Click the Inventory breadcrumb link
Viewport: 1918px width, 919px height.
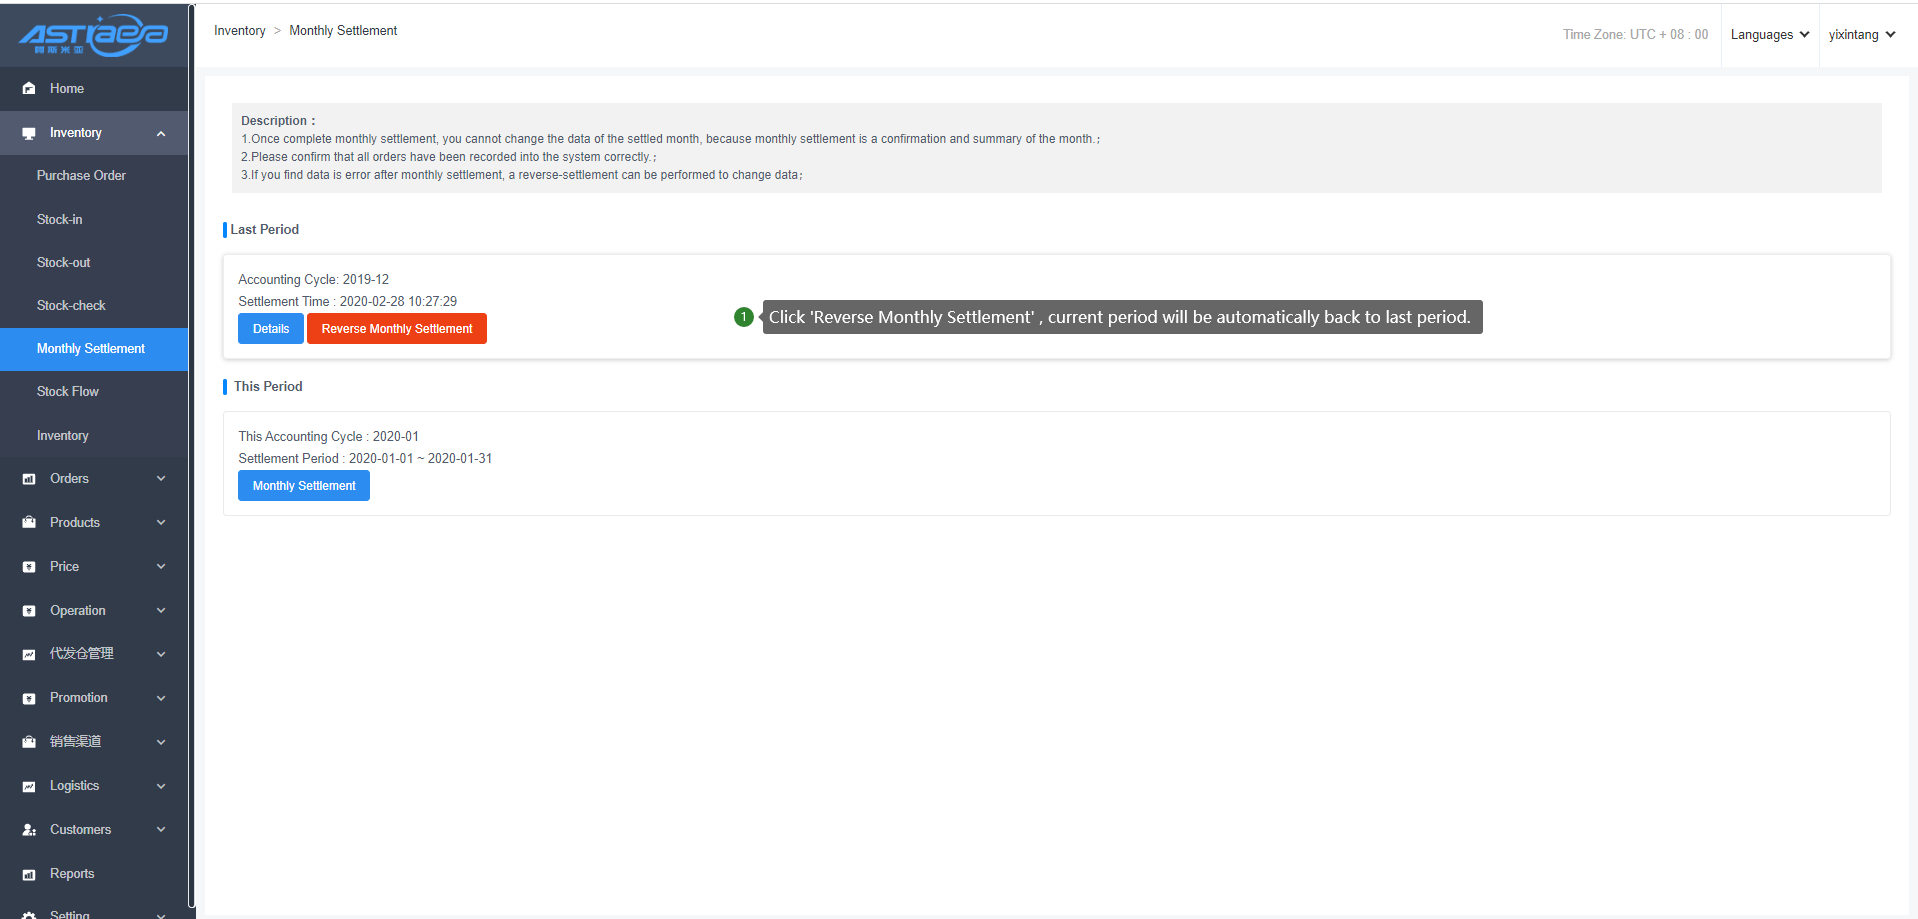pyautogui.click(x=240, y=31)
